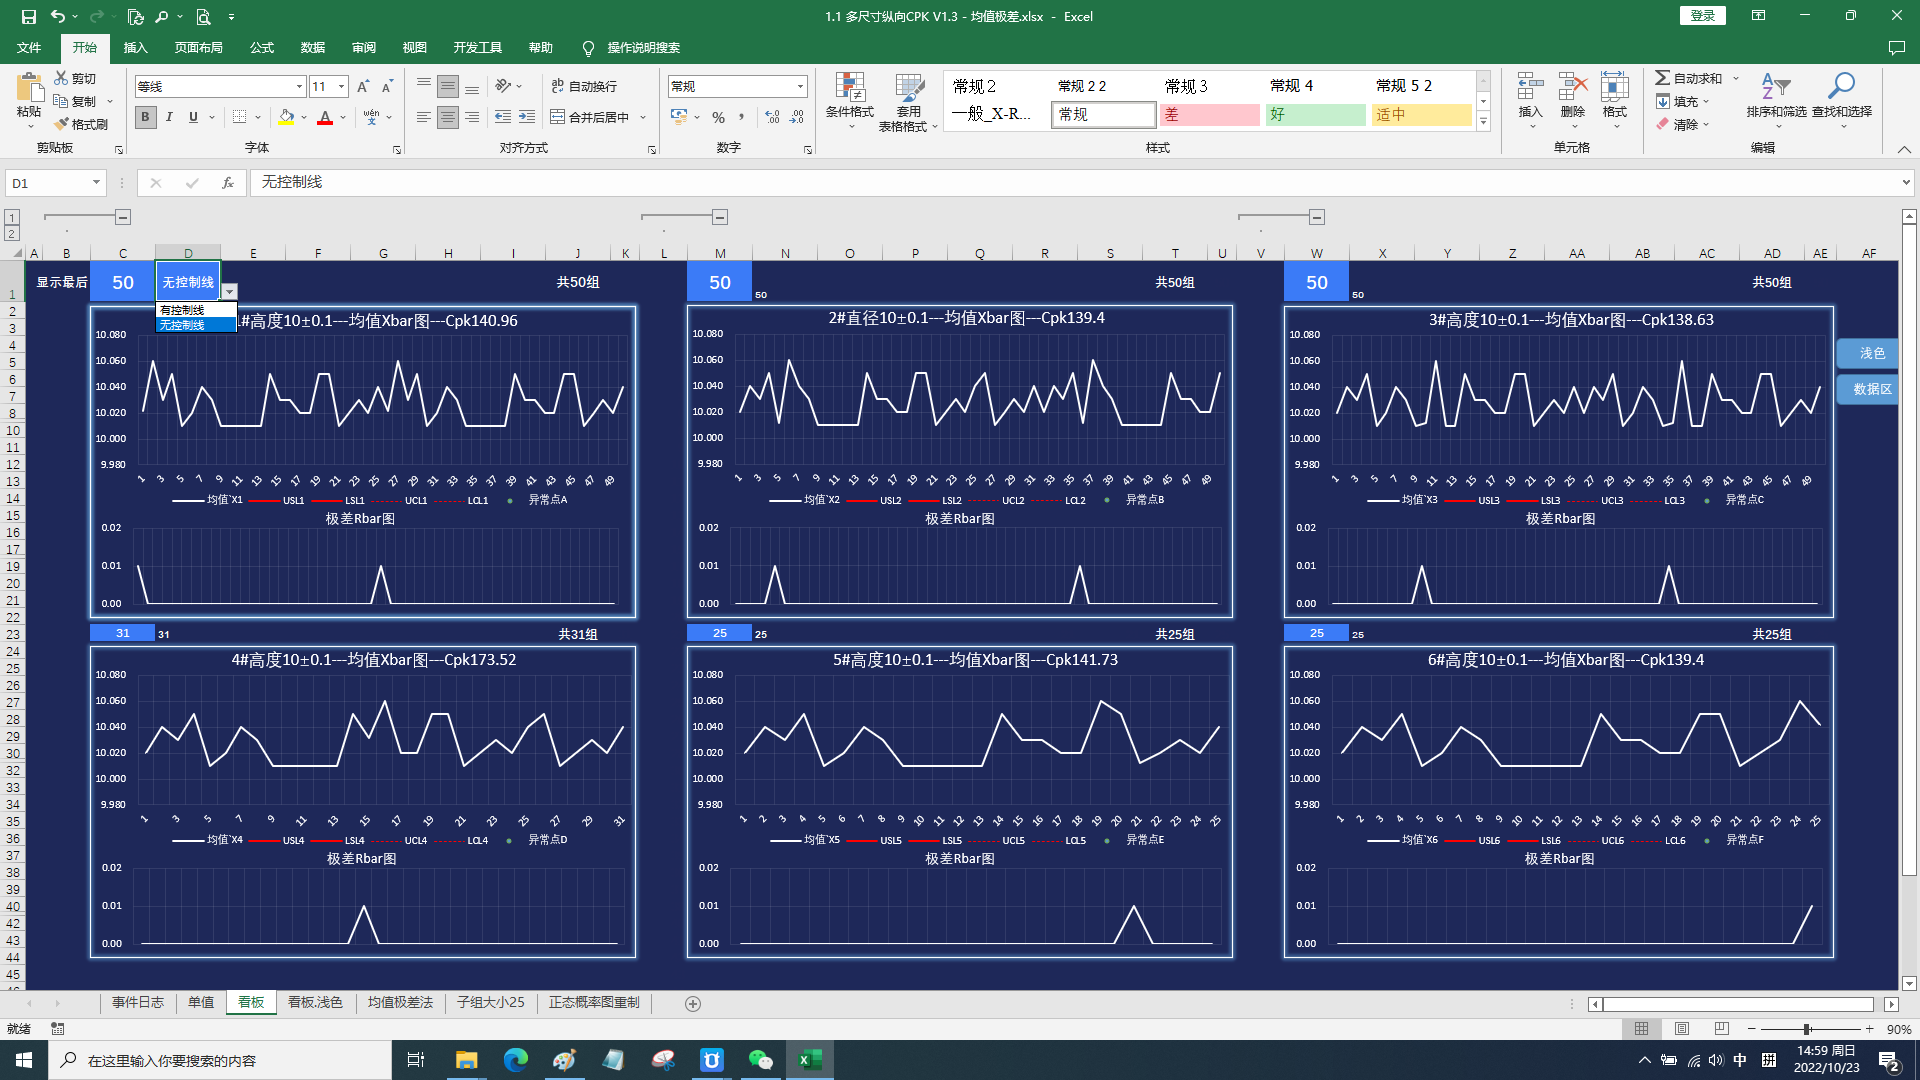Open the D1 cell validation dropdown arrow
Image resolution: width=1920 pixels, height=1080 pixels.
pos(230,292)
